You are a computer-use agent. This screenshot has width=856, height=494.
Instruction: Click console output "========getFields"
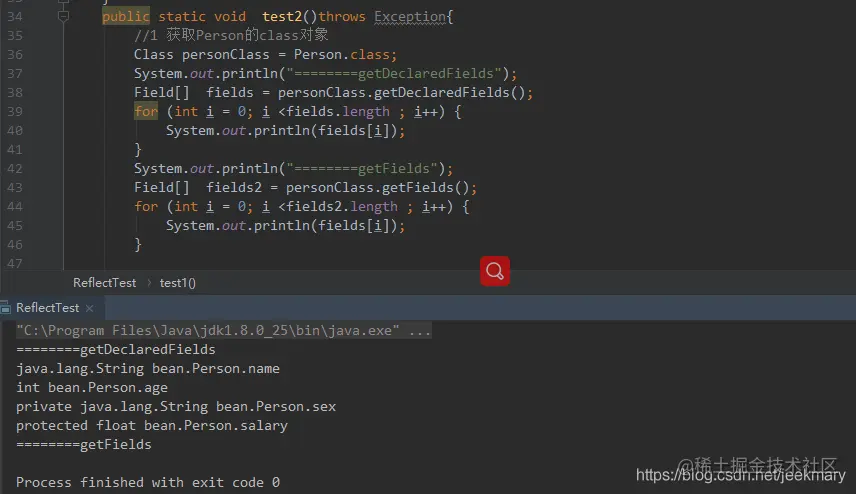tap(84, 444)
